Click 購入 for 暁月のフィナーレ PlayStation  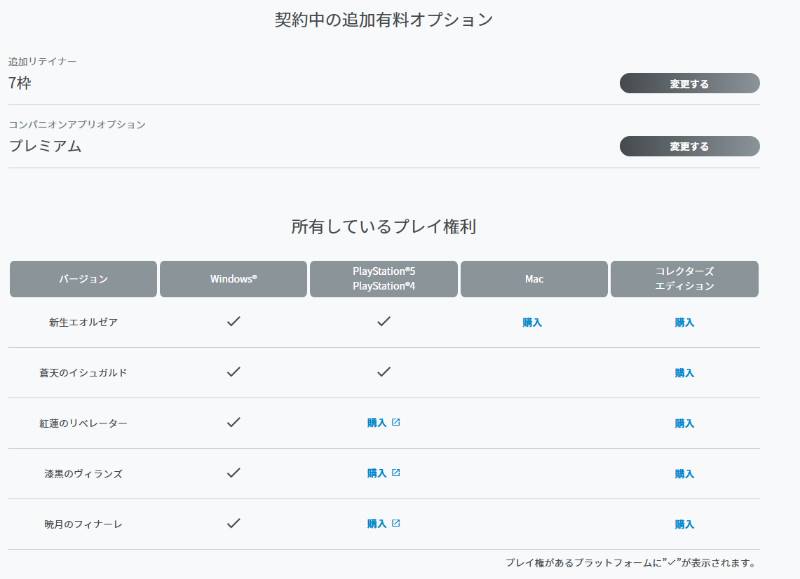tap(377, 524)
